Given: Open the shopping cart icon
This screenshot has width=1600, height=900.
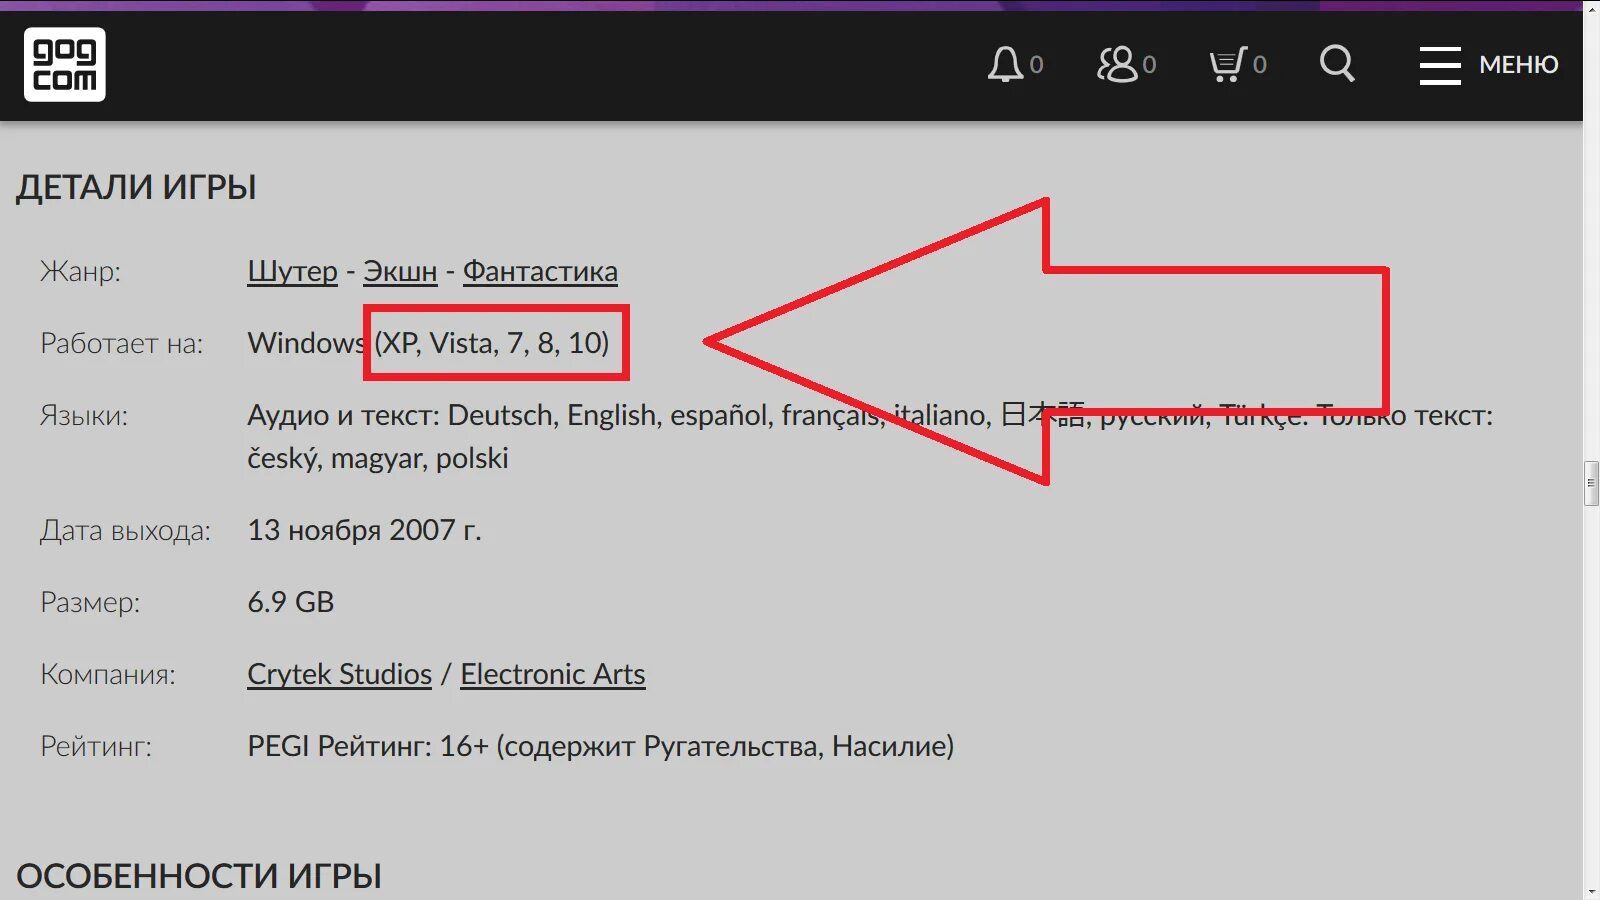Looking at the screenshot, I should 1228,65.
